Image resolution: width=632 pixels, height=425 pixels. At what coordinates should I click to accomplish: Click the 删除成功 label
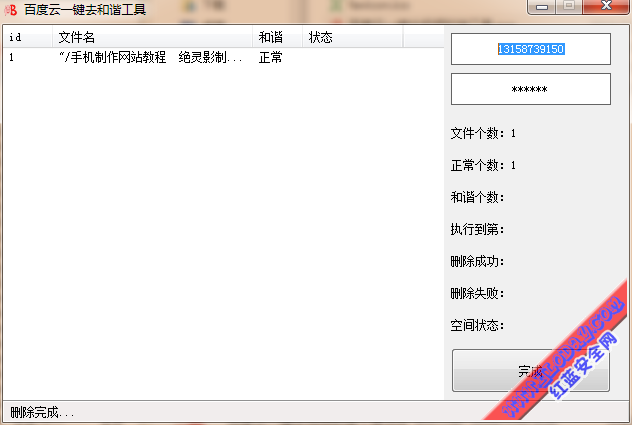point(477,261)
